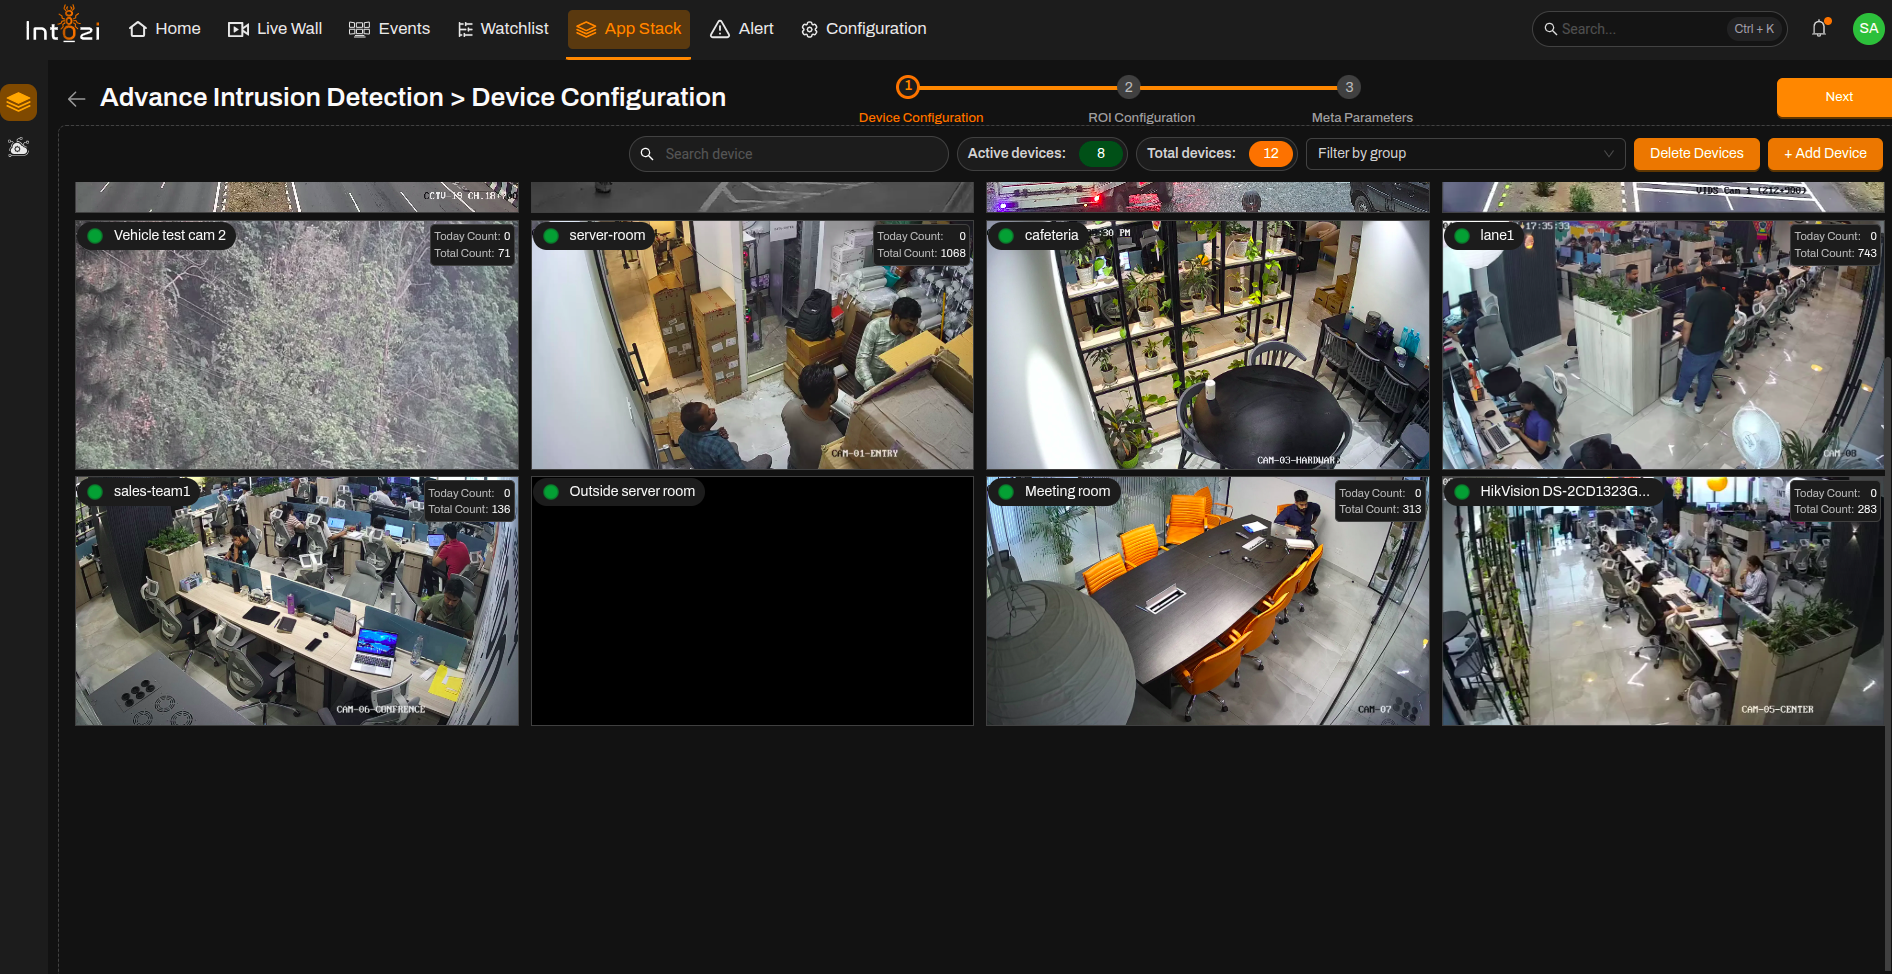The height and width of the screenshot is (974, 1892).
Task: Toggle green status dot on Meeting room camera
Action: pyautogui.click(x=1007, y=492)
